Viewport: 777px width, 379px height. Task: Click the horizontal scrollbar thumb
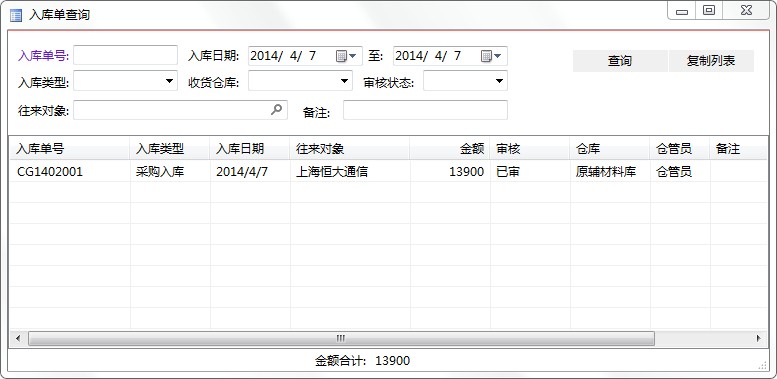click(341, 338)
